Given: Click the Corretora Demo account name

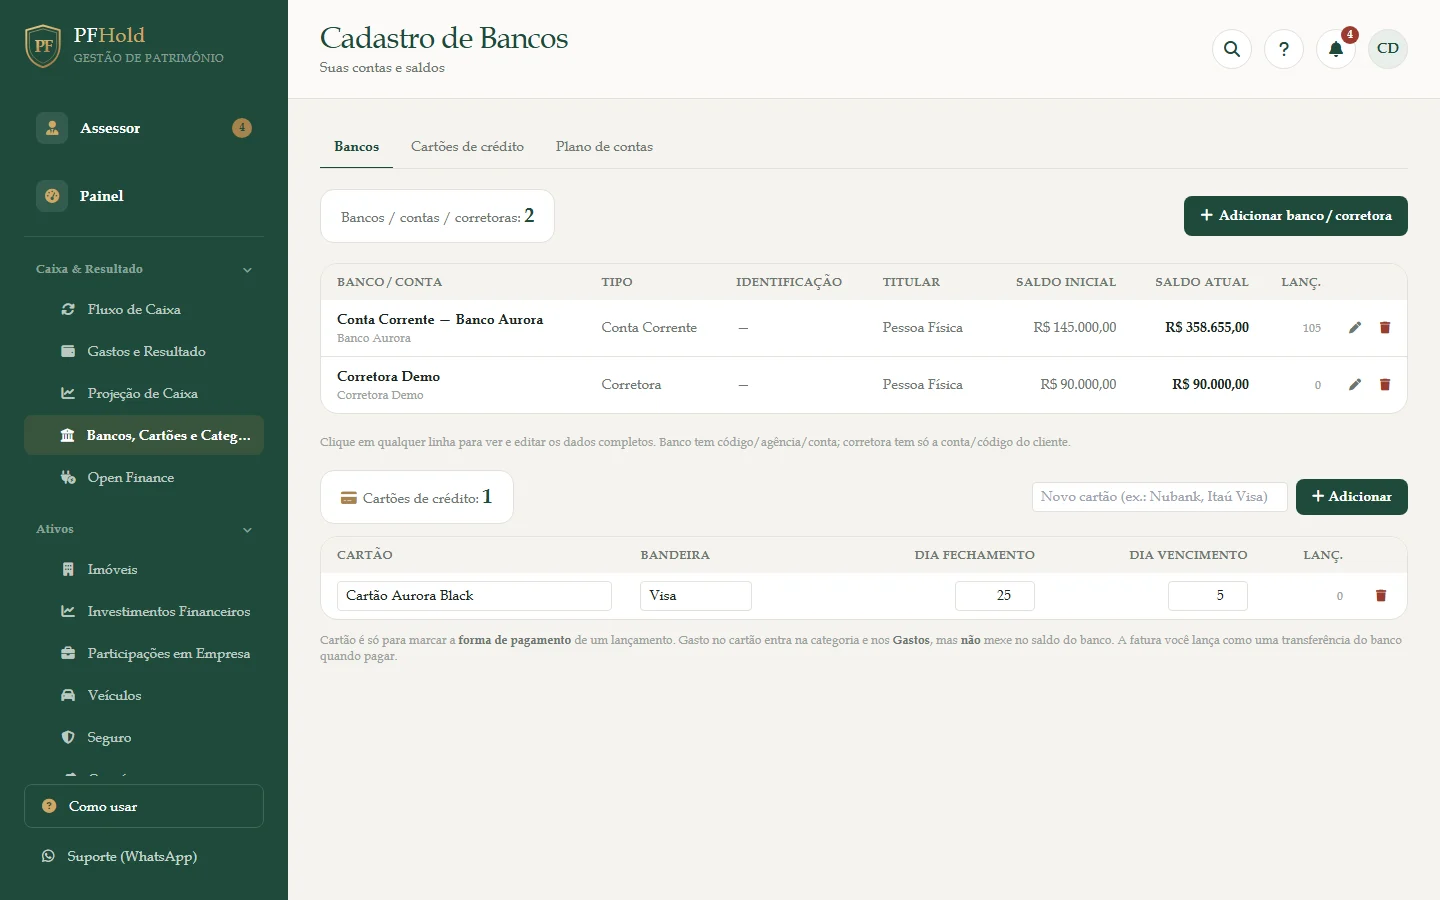Looking at the screenshot, I should (x=388, y=377).
